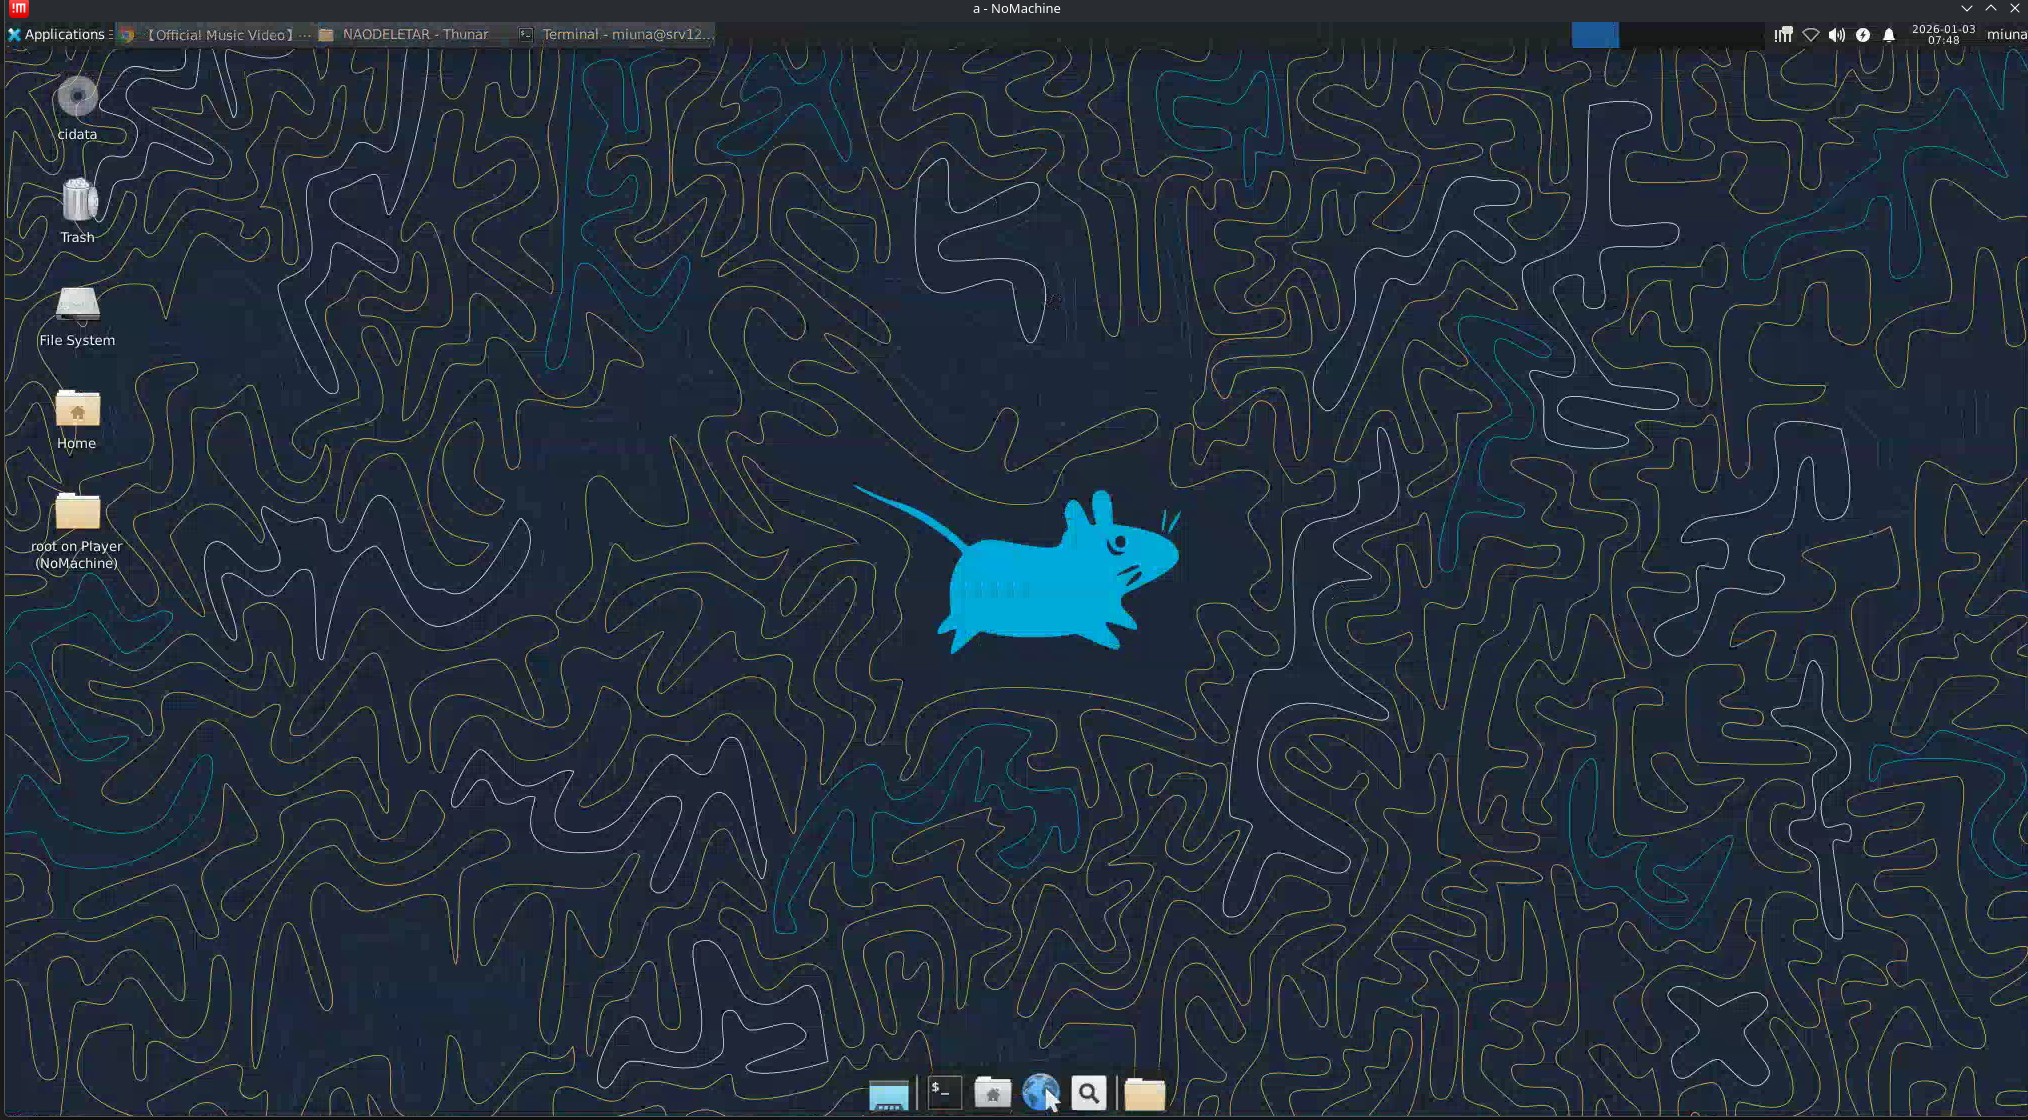2028x1120 pixels.
Task: Click the blue workspace switcher box
Action: click(1594, 34)
